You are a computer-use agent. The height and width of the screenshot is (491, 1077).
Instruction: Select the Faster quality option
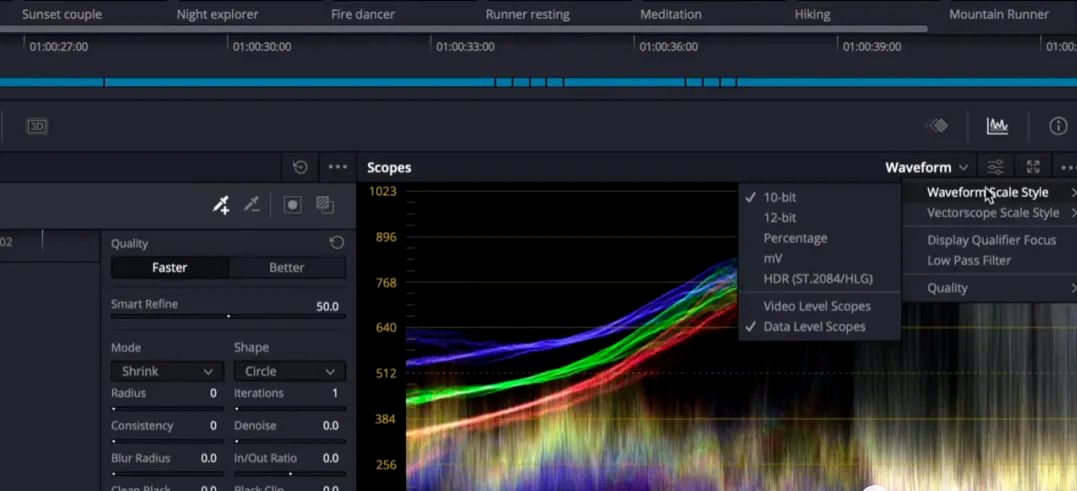coord(170,268)
